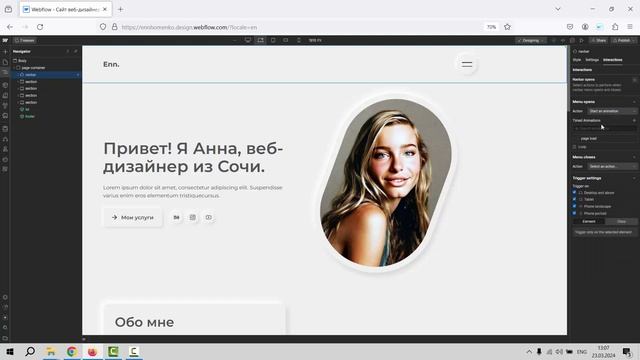Viewport: 640px width, 360px height.
Task: Toggle Phone landscape trigger checkbox
Action: pyautogui.click(x=574, y=206)
